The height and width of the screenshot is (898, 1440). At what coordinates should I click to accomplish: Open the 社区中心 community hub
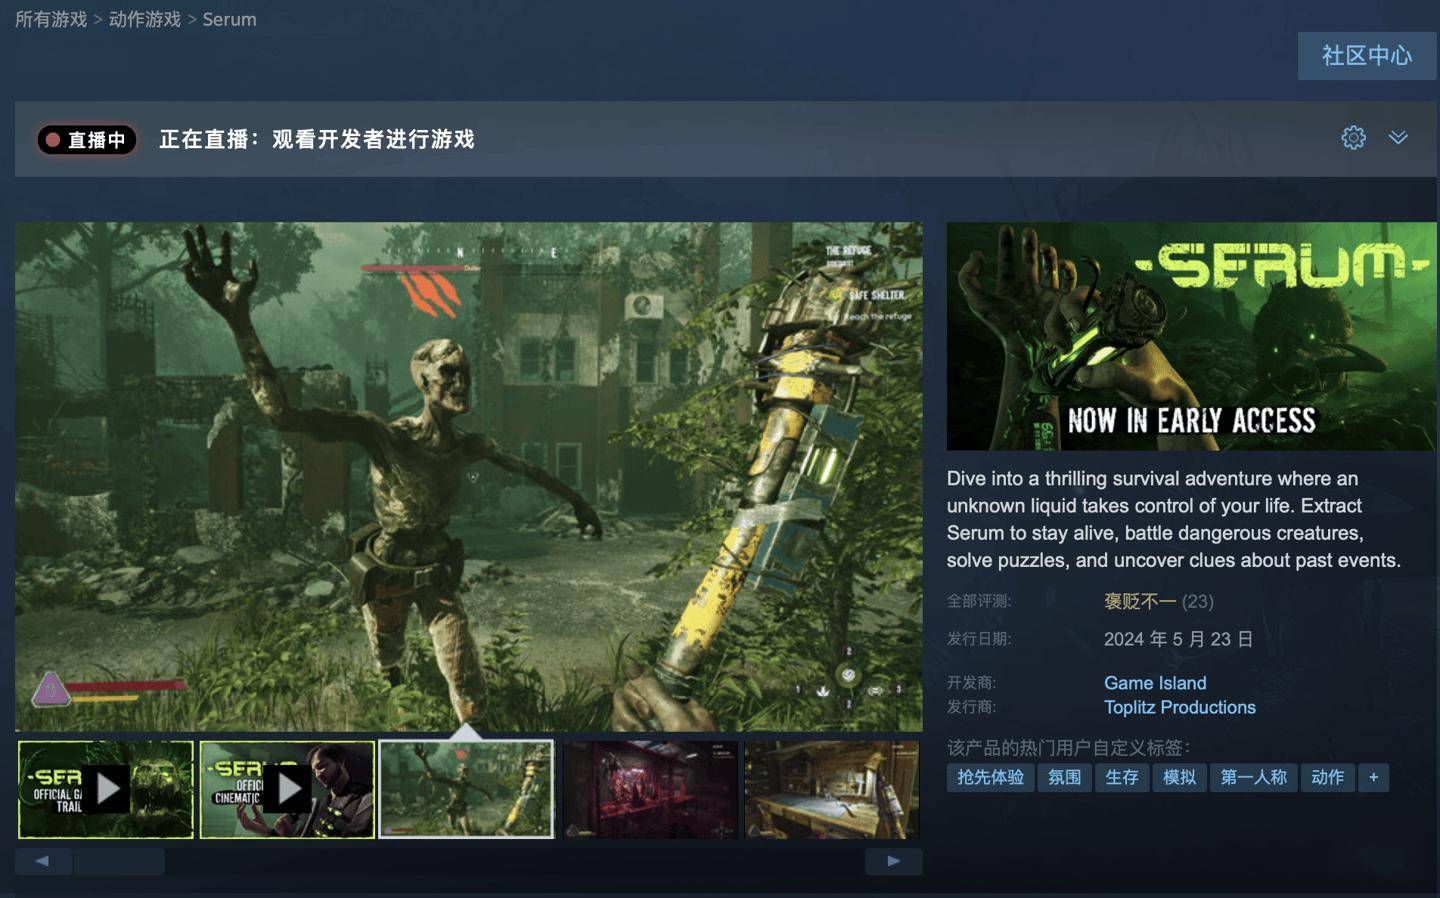(1366, 56)
